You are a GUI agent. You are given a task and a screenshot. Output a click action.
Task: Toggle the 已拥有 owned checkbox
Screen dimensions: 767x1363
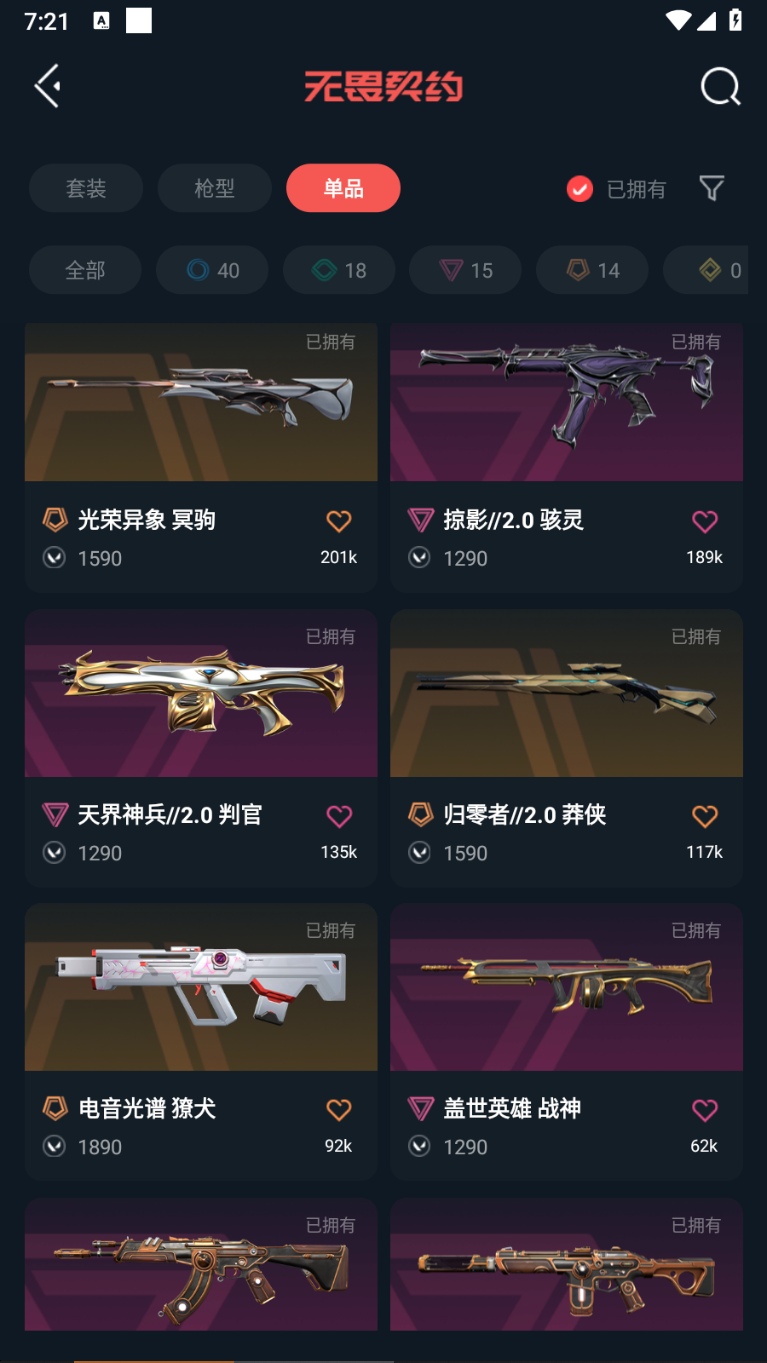pyautogui.click(x=580, y=189)
